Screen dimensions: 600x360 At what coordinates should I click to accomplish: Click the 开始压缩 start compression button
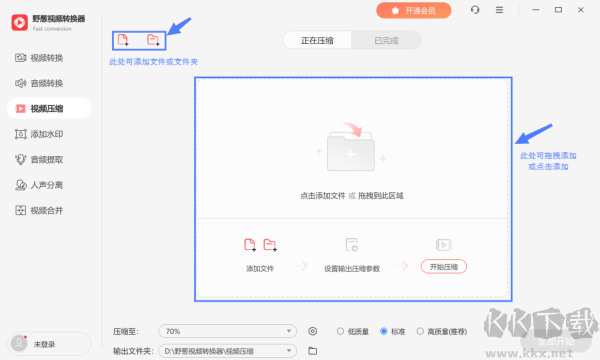(x=443, y=267)
